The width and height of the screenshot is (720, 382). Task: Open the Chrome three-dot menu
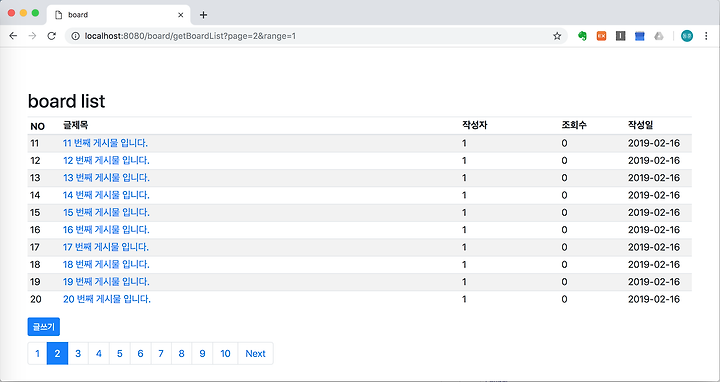[x=706, y=36]
